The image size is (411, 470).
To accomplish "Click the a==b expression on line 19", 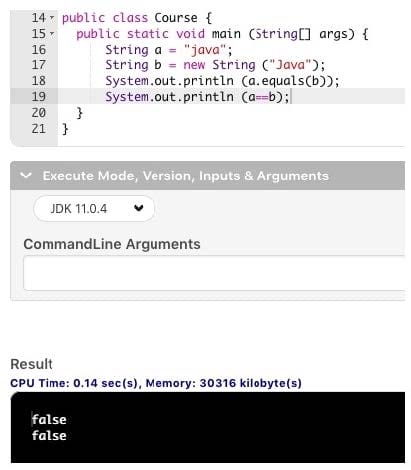I will pyautogui.click(x=262, y=97).
